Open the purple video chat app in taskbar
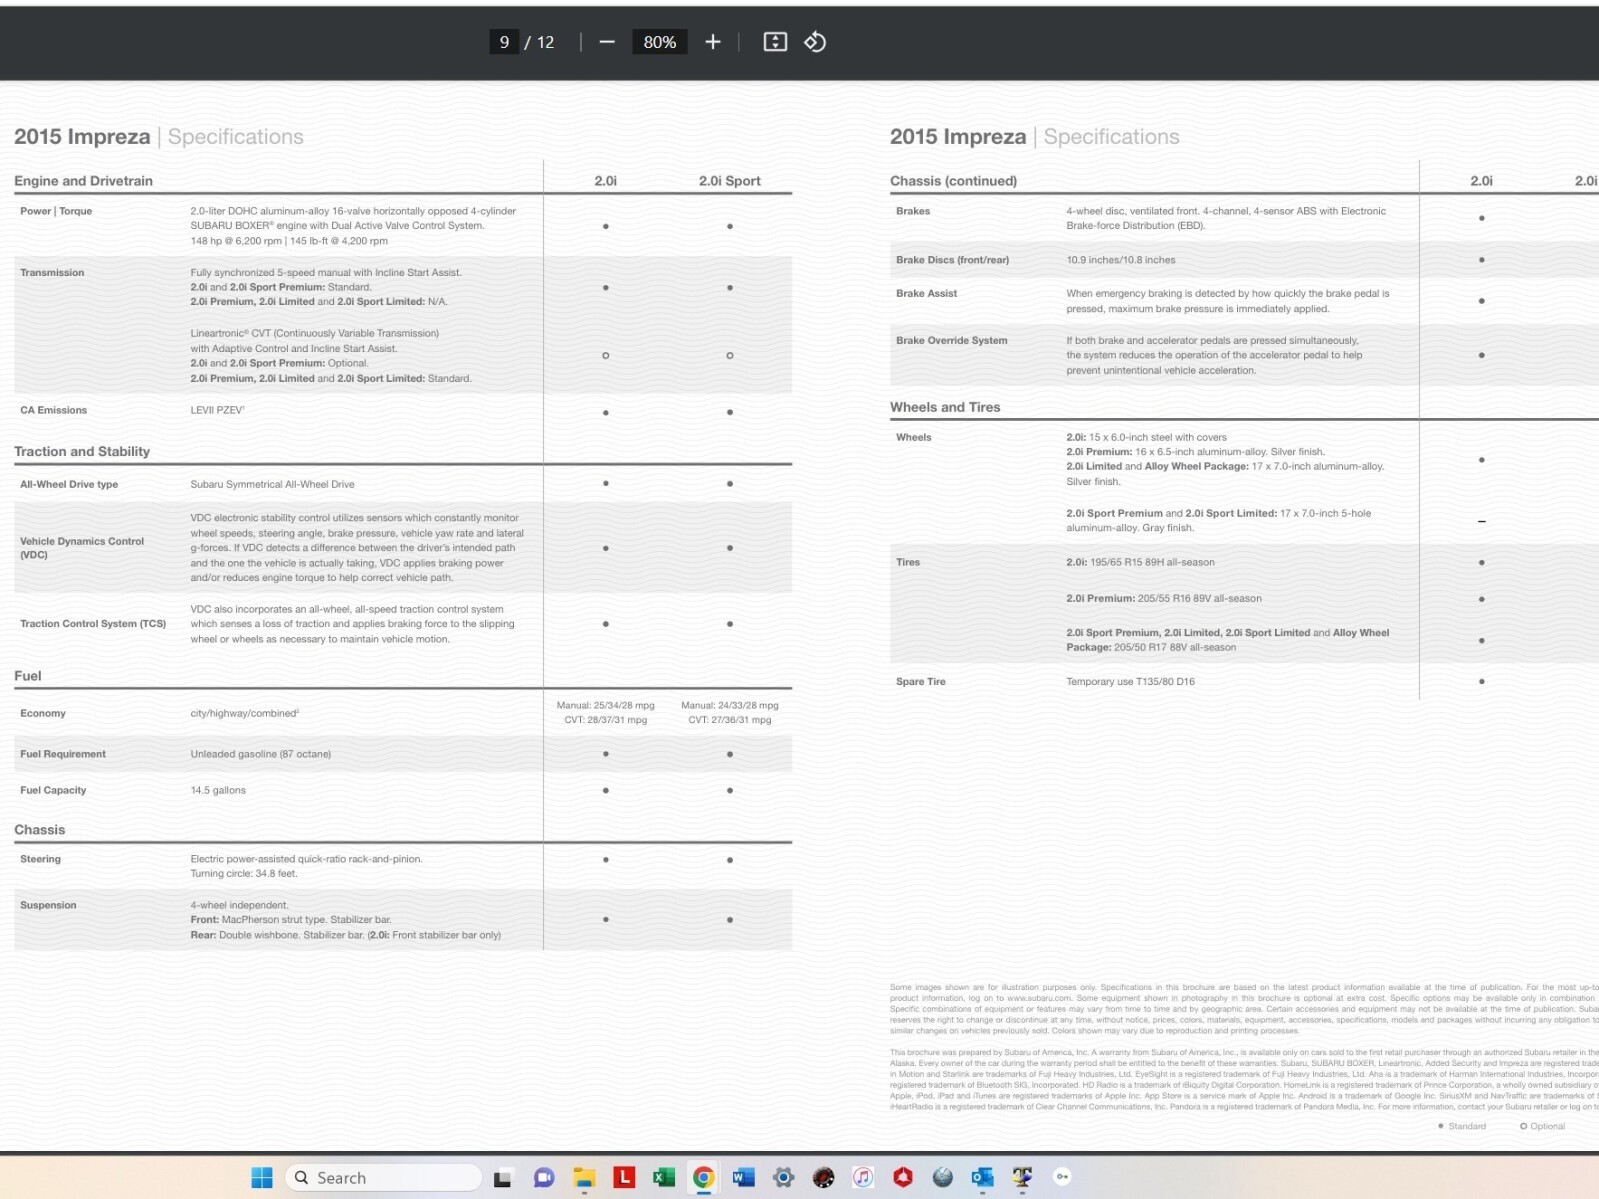The height and width of the screenshot is (1199, 1599). point(544,1178)
